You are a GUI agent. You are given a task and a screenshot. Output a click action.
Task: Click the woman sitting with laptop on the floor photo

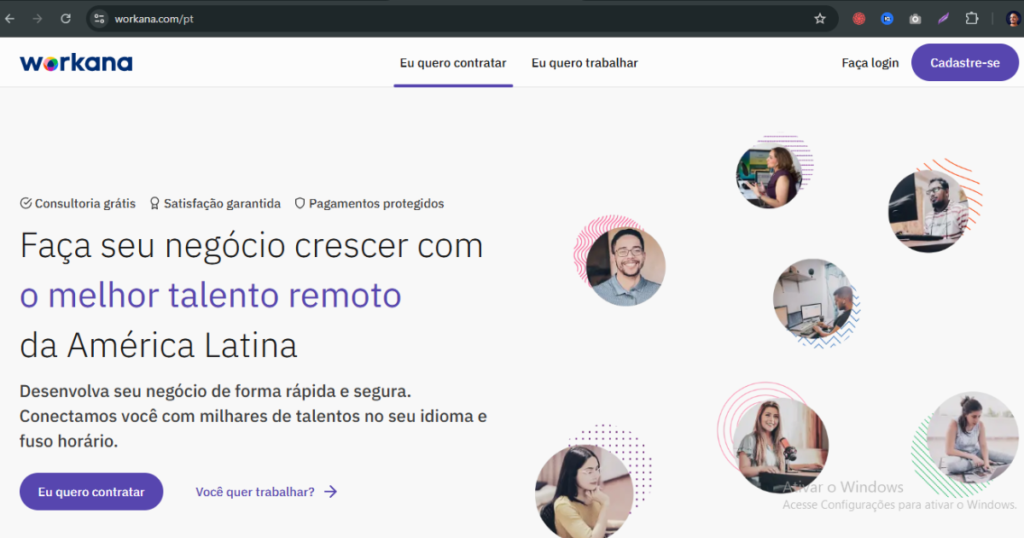coord(972,439)
